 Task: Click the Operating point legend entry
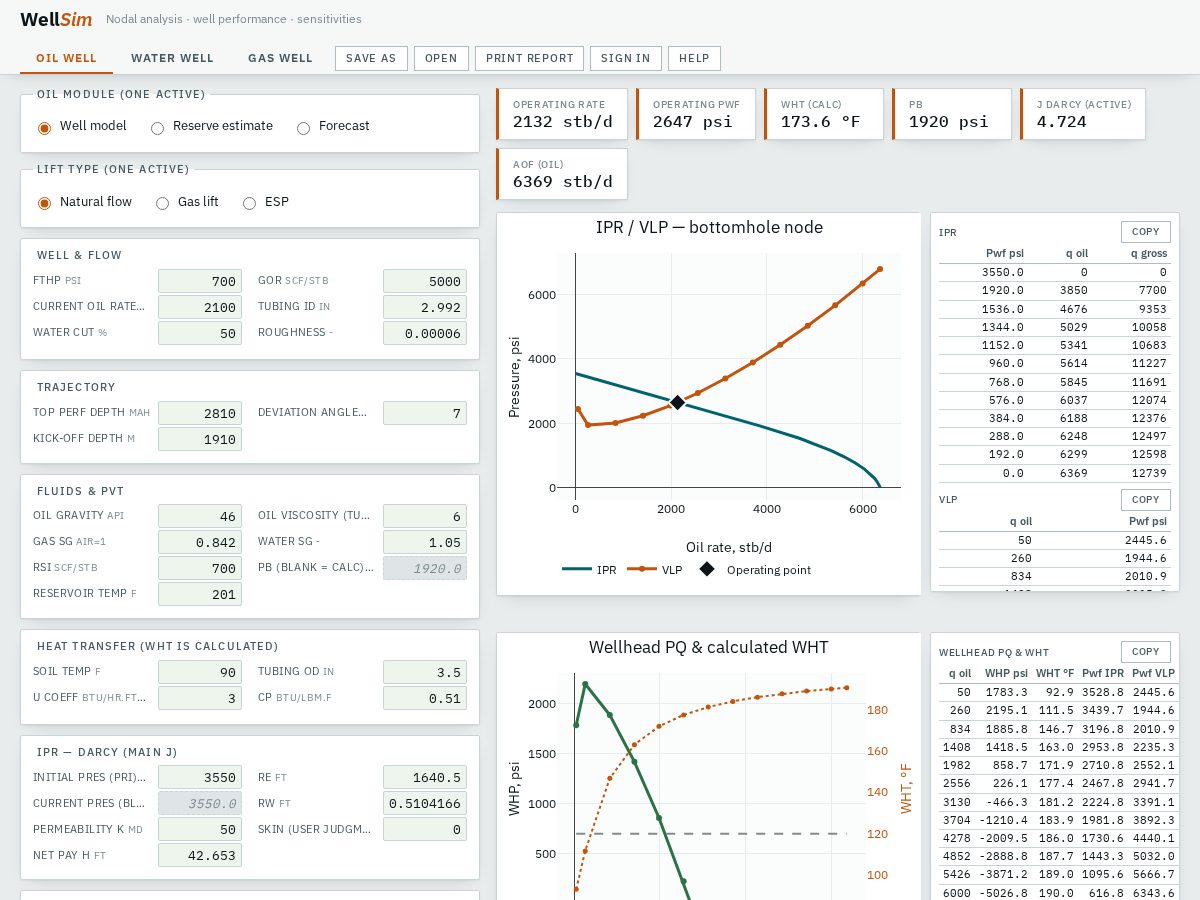[x=756, y=570]
